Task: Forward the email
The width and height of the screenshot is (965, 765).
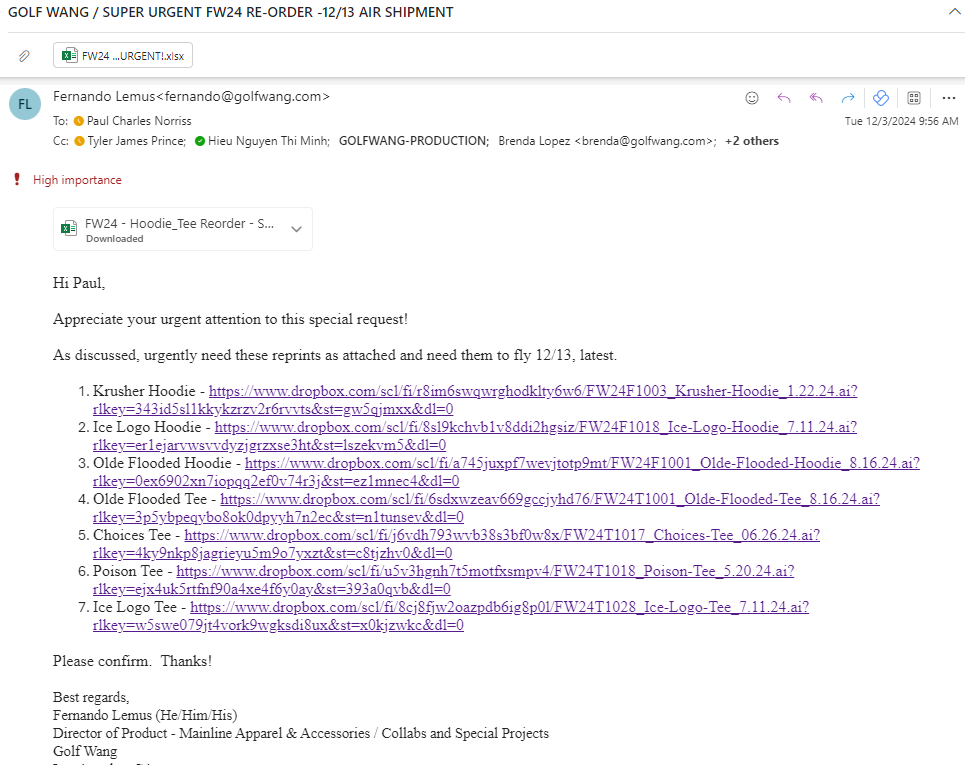Action: click(x=848, y=98)
